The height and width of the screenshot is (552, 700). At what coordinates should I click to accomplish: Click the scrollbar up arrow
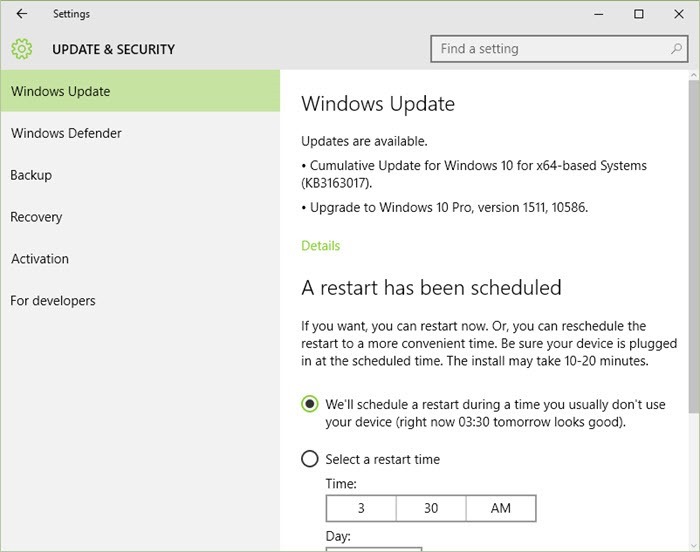(x=694, y=75)
